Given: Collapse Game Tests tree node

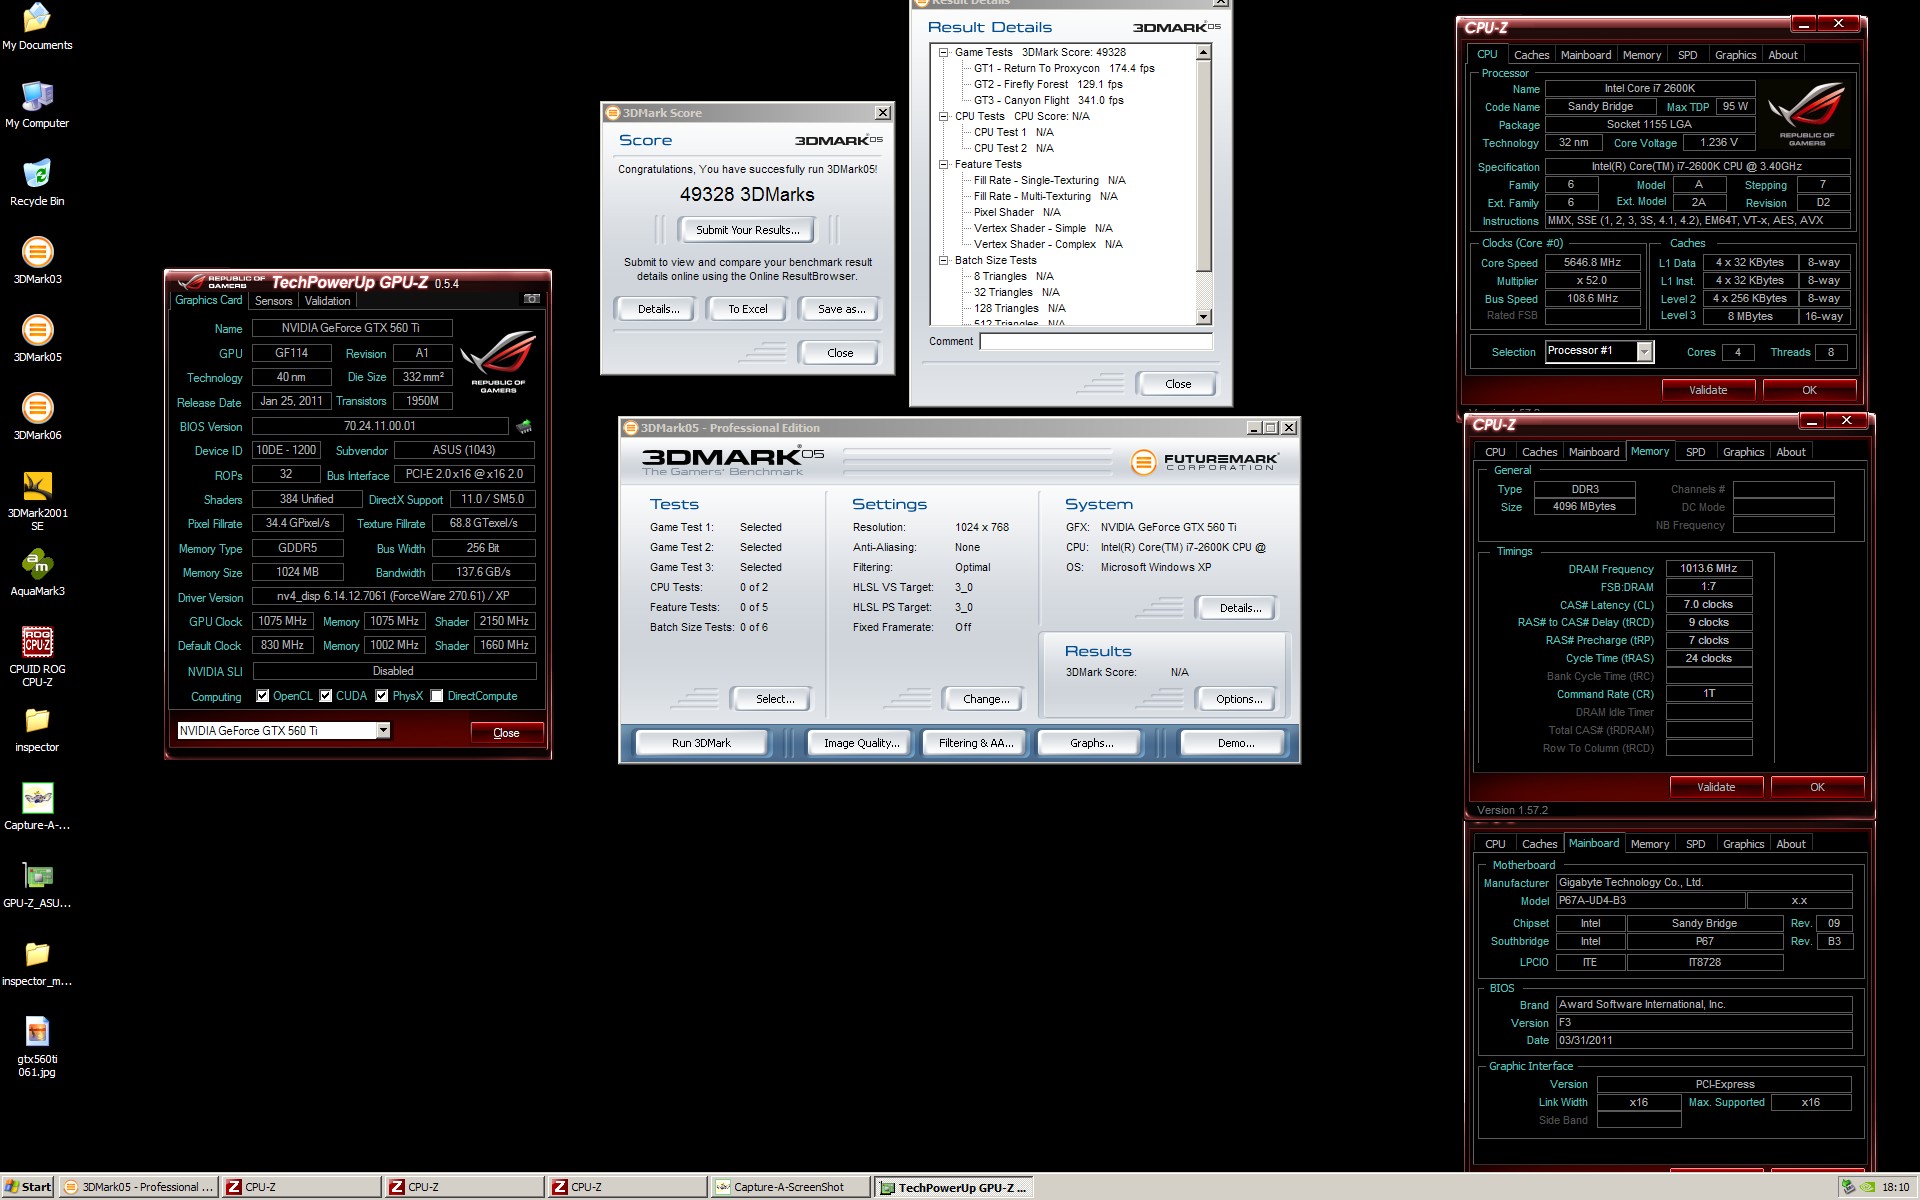Looking at the screenshot, I should [943, 52].
